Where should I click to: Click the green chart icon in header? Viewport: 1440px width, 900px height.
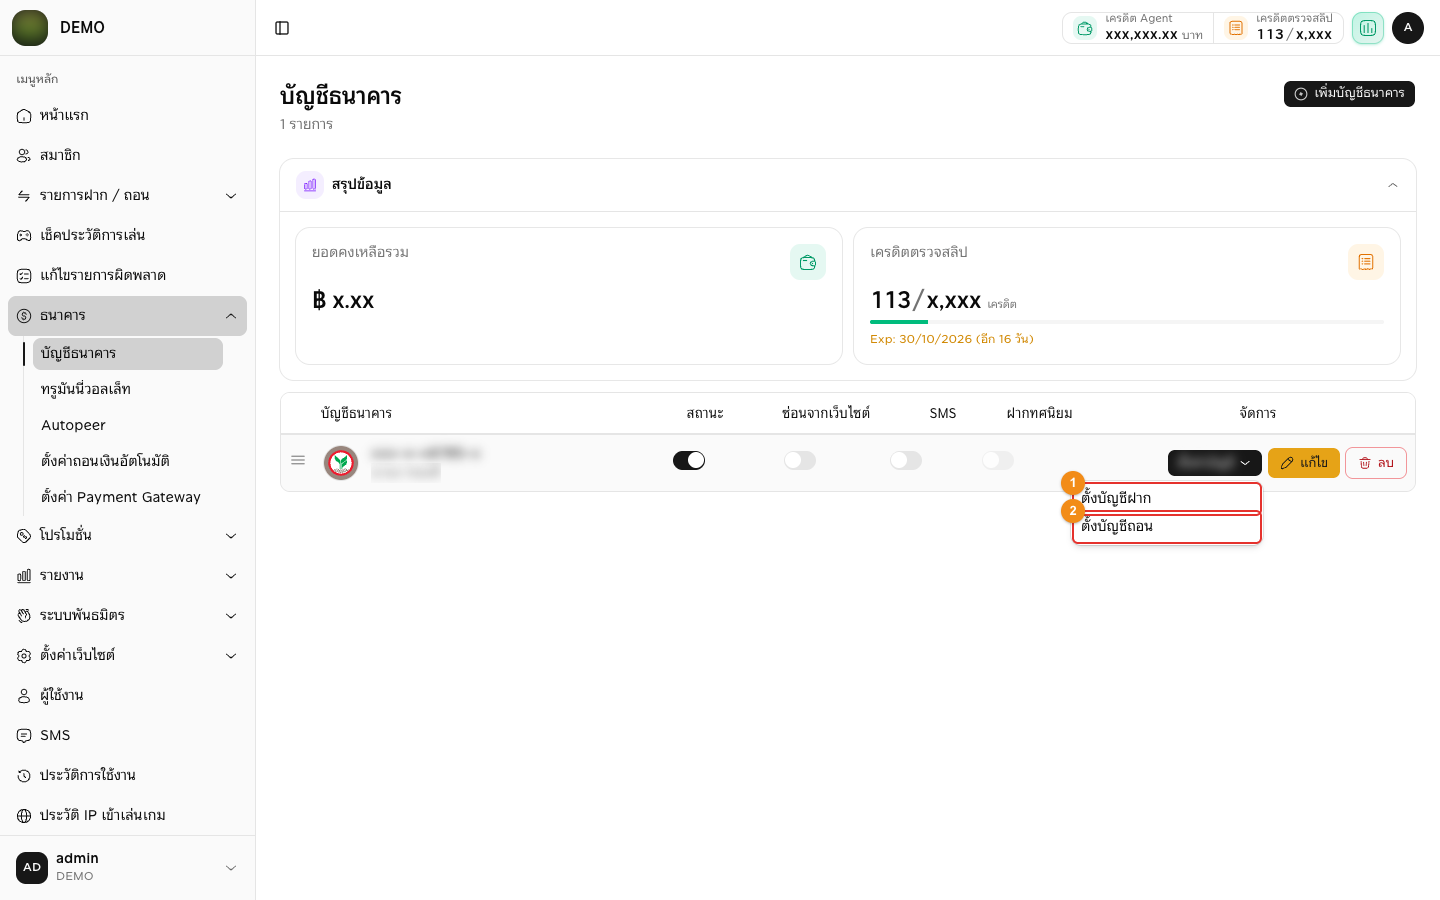[x=1367, y=28]
